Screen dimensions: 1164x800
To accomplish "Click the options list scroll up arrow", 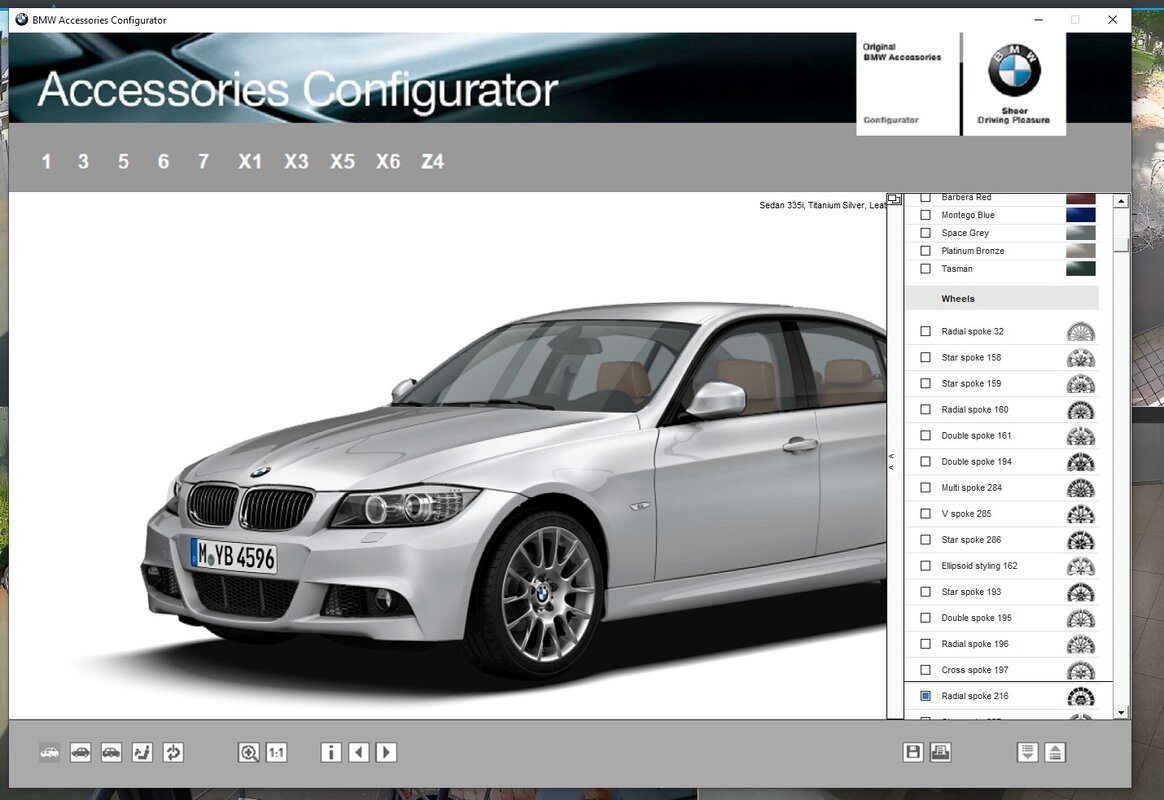I will (1121, 201).
